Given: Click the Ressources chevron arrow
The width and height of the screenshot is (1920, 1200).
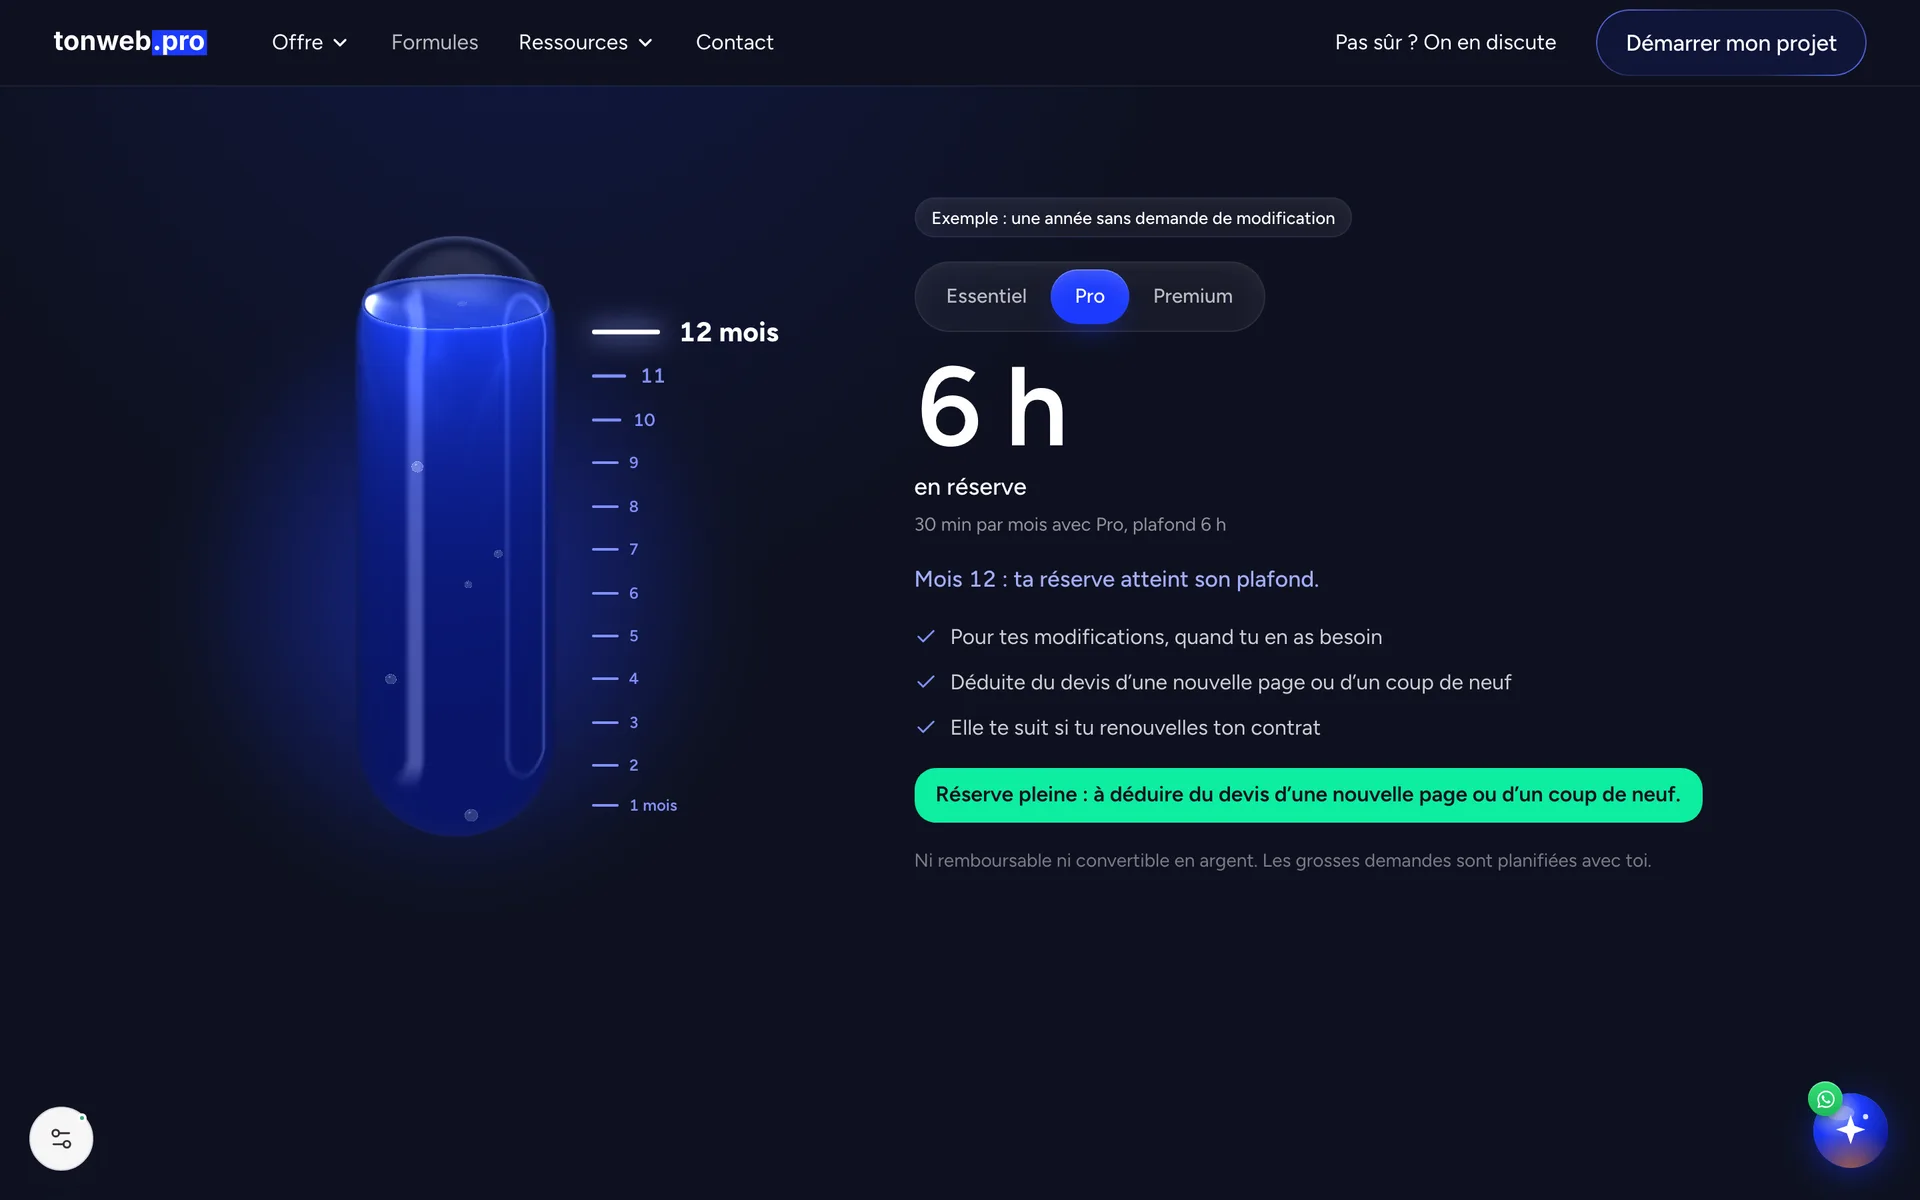Looking at the screenshot, I should 645,43.
